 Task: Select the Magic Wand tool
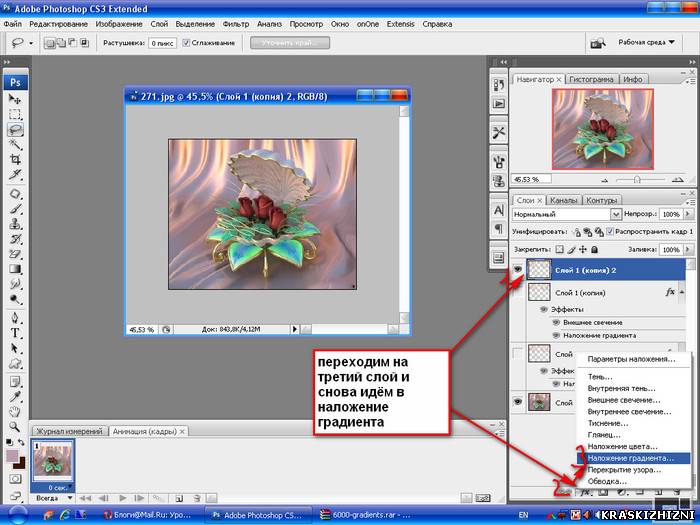[15, 145]
